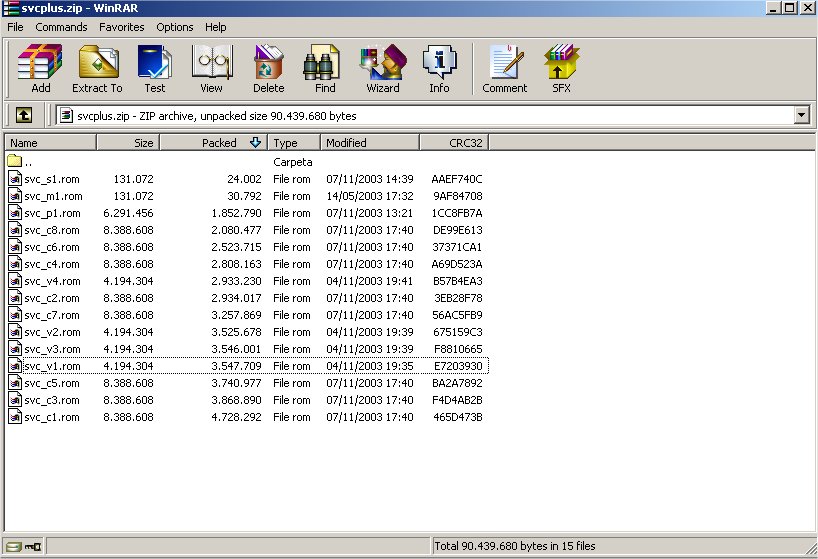Sort list by CRC32 column header

click(x=453, y=143)
